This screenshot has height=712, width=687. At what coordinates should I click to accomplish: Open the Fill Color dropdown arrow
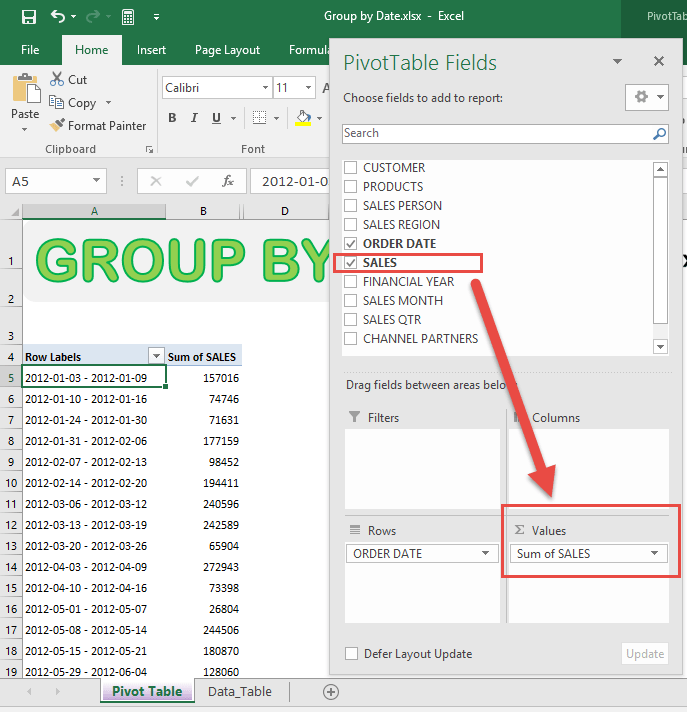point(319,119)
